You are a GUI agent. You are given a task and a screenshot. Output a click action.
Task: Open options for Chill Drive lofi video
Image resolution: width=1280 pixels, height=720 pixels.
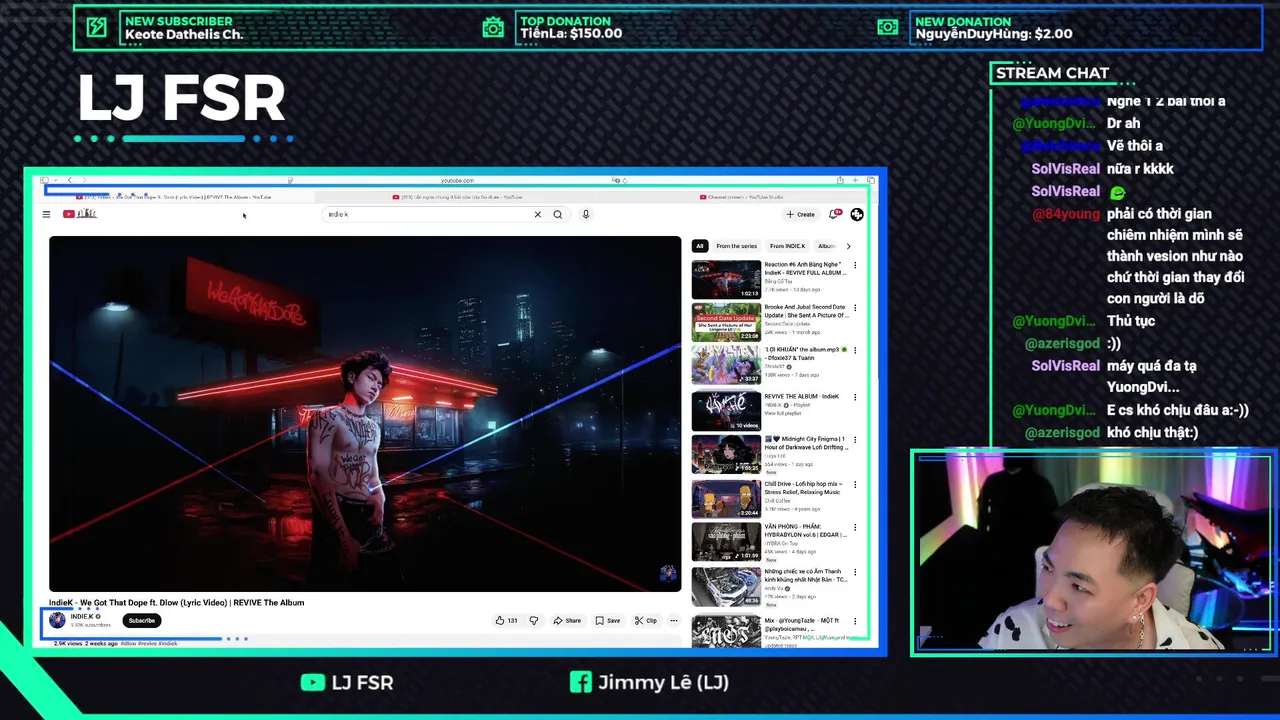click(x=855, y=484)
